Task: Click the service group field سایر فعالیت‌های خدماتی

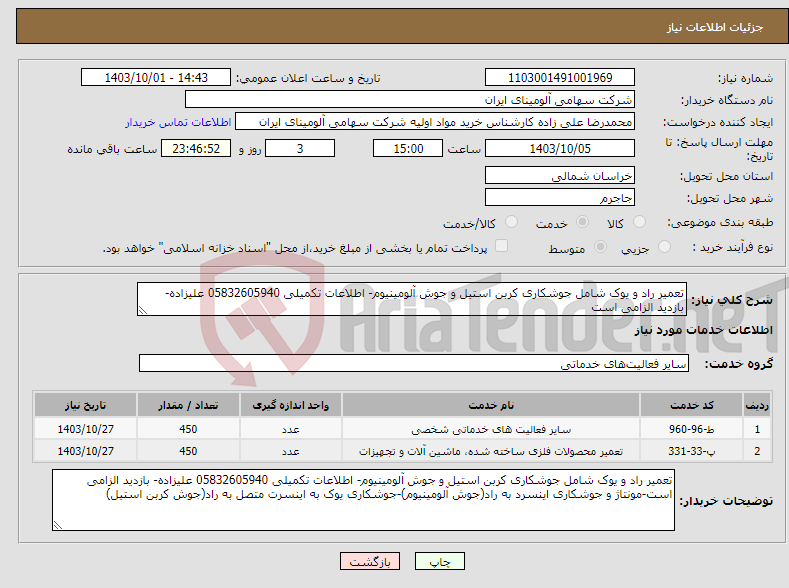Action: tap(414, 363)
